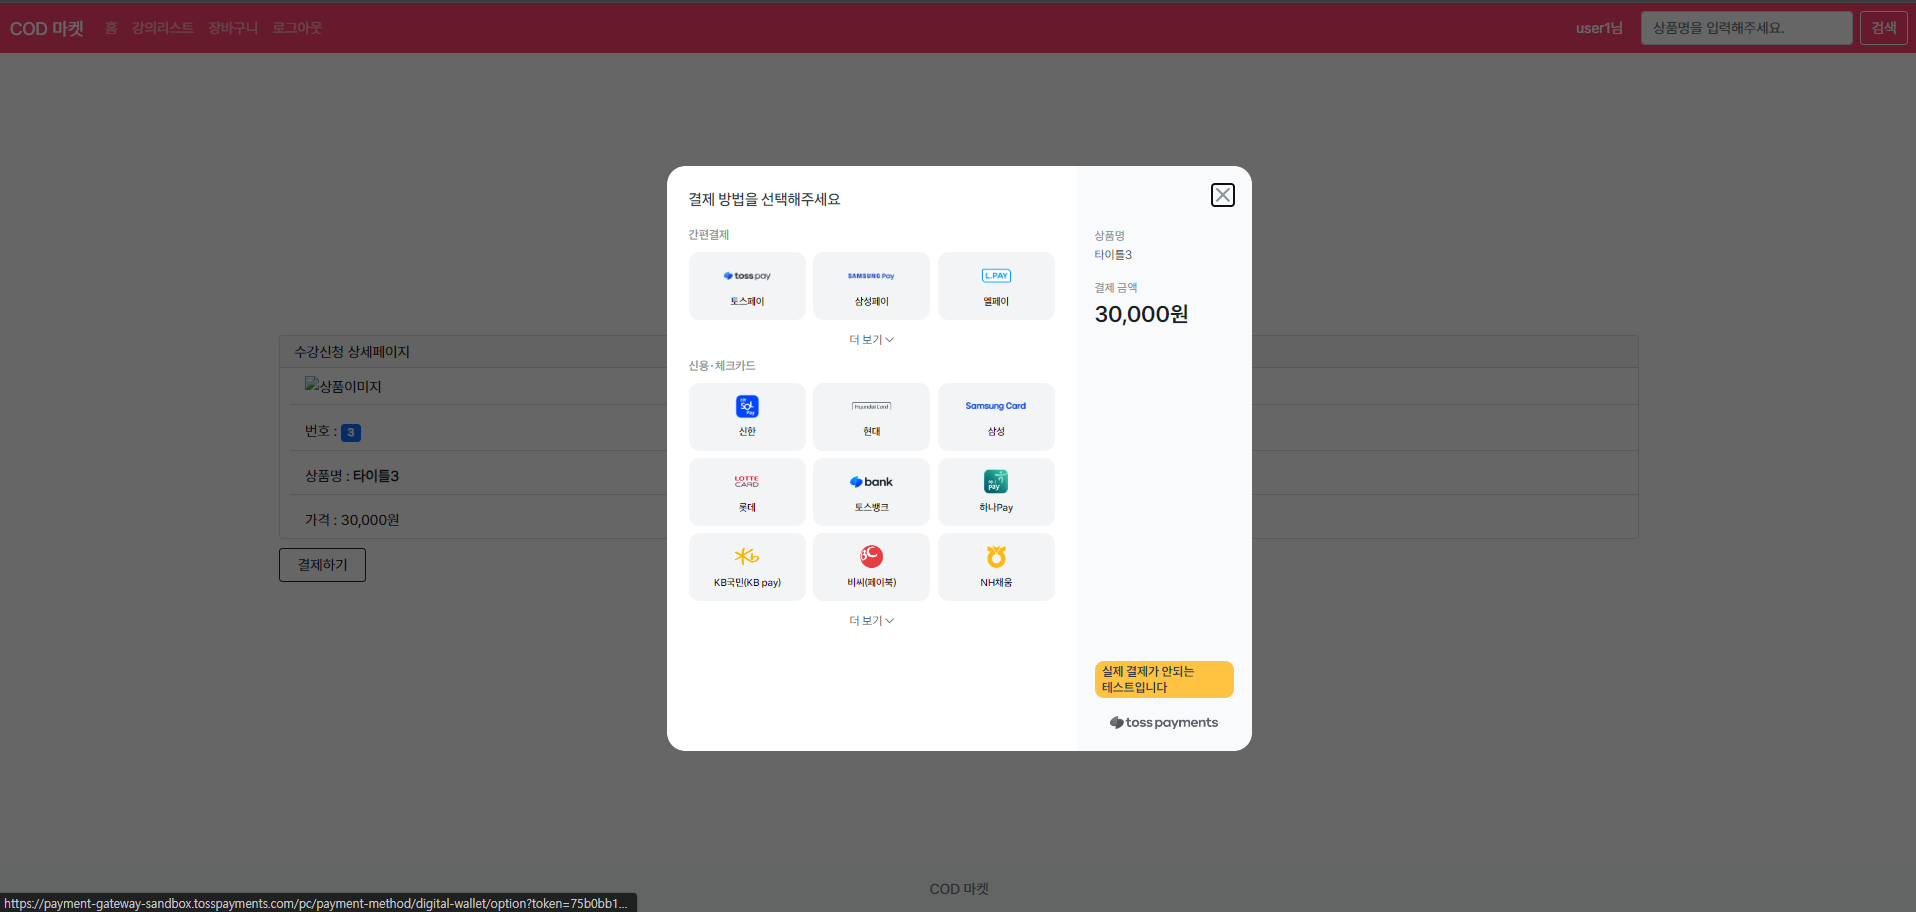This screenshot has width=1916, height=912.
Task: Open 강의리스트 navigation item
Action: [163, 28]
